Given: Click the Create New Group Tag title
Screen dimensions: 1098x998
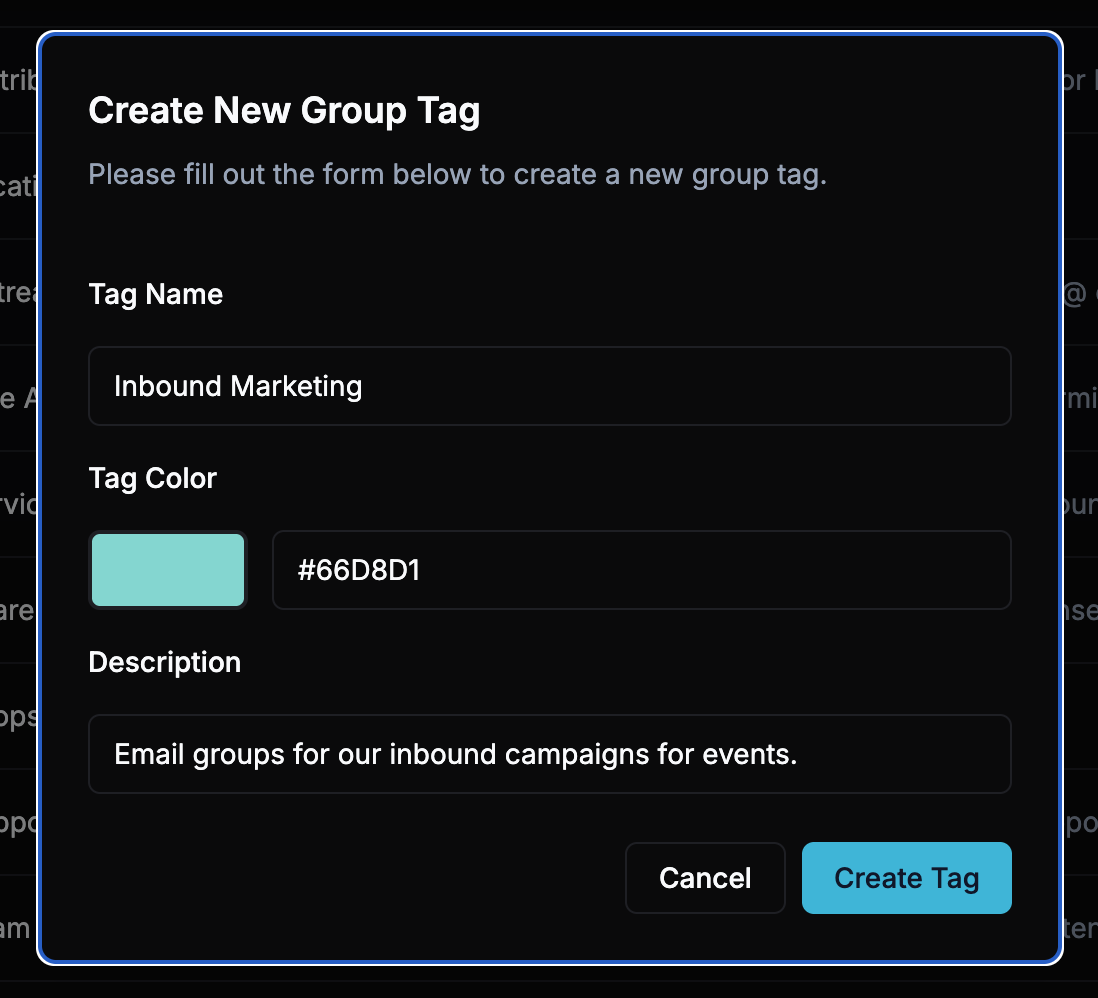Looking at the screenshot, I should point(285,110).
